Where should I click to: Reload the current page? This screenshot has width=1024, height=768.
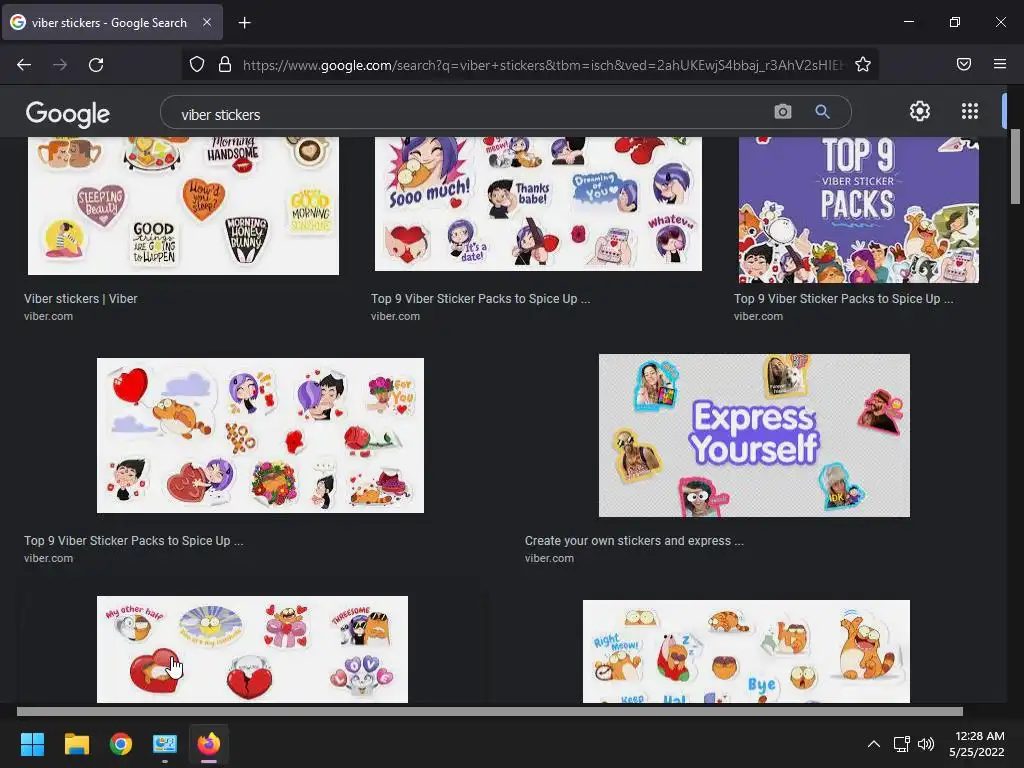tap(96, 65)
